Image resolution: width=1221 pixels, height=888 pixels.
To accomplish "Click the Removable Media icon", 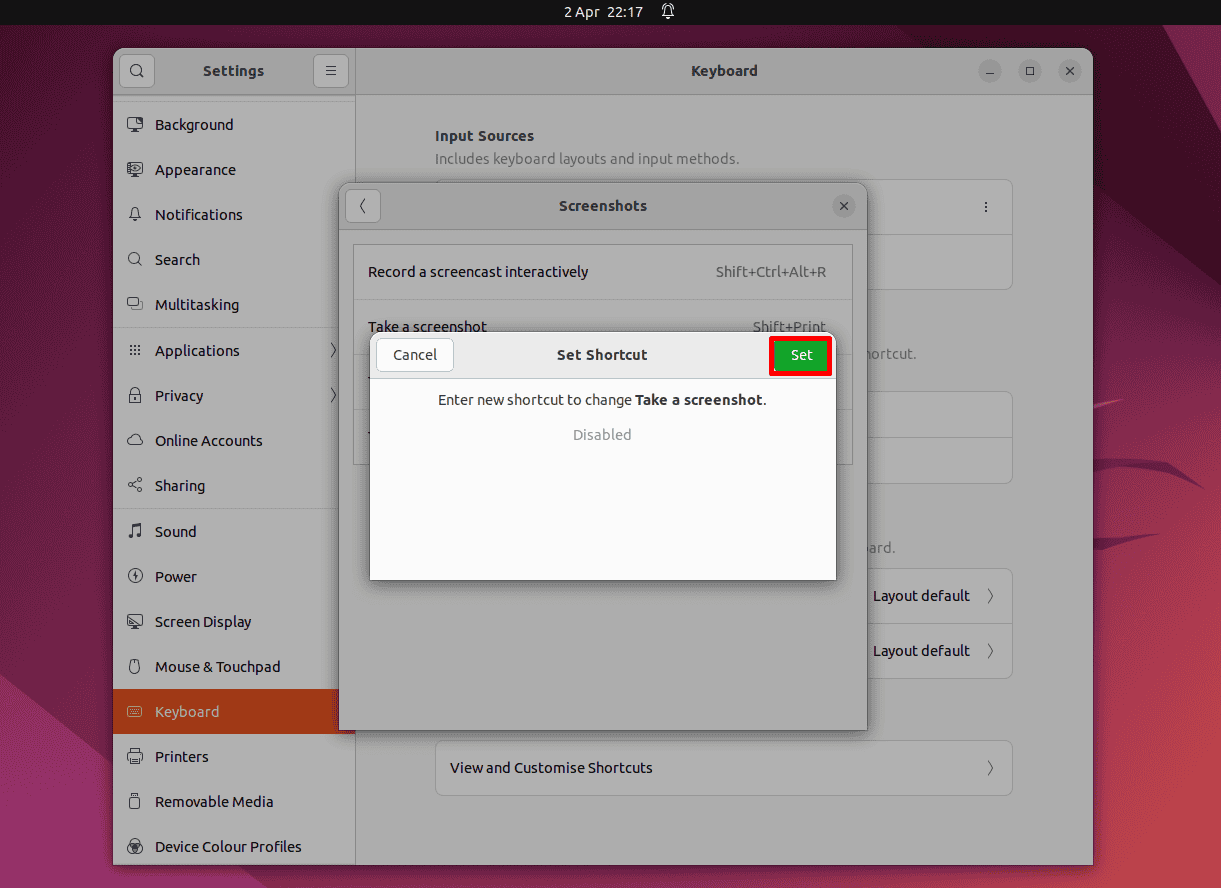I will (135, 802).
